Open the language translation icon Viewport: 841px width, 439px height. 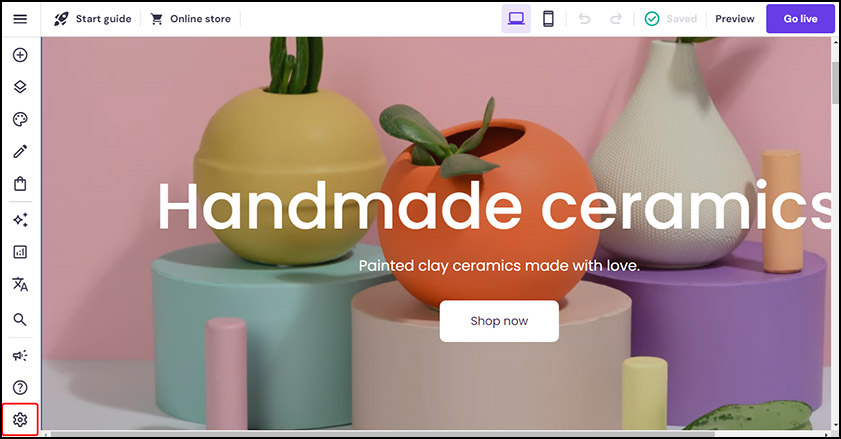(x=20, y=284)
